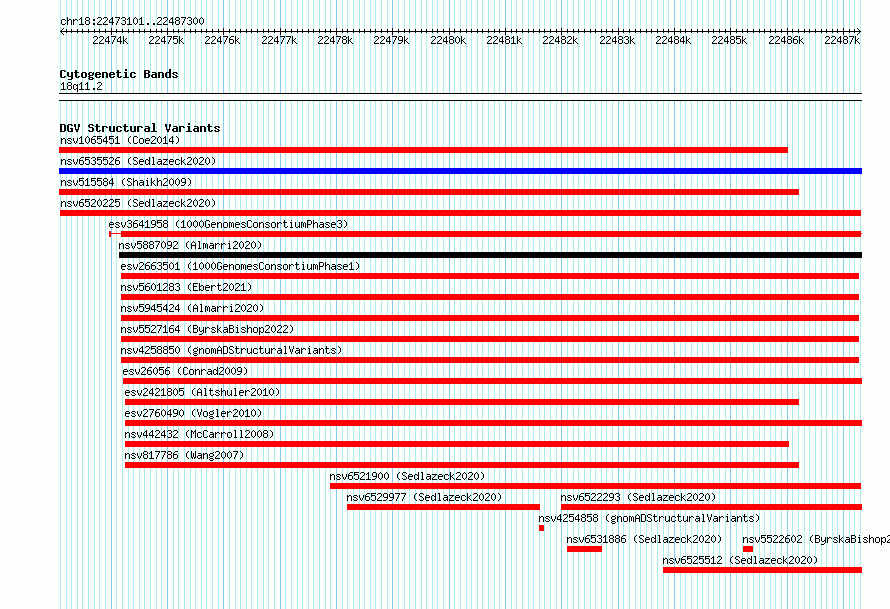The height and width of the screenshot is (609, 890).
Task: Click nsv5945424 (Almarri2020) label
Action: pos(192,308)
